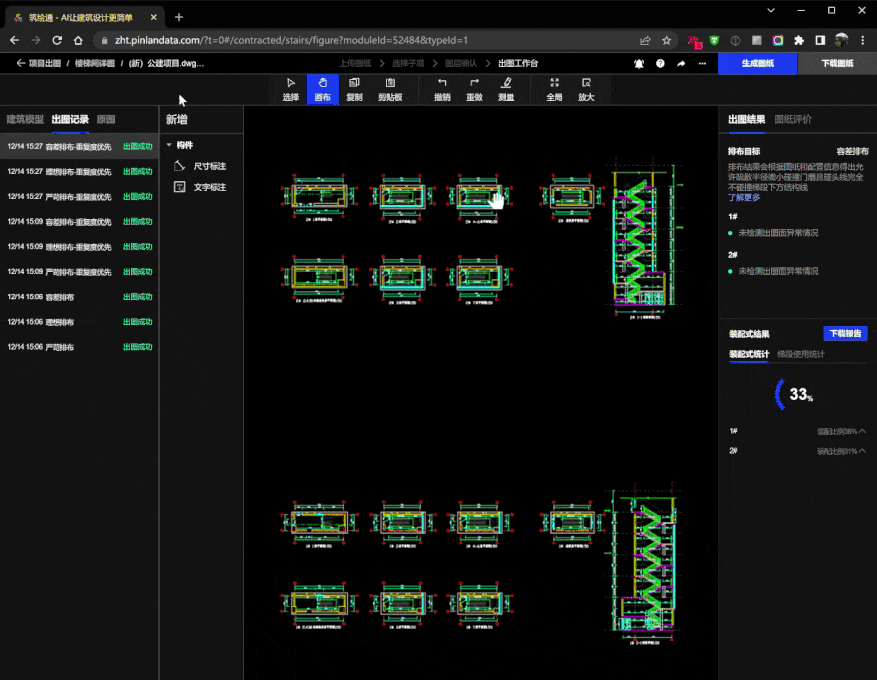The height and width of the screenshot is (680, 877).
Task: Add a 文字标注 text annotation
Action: tap(200, 187)
